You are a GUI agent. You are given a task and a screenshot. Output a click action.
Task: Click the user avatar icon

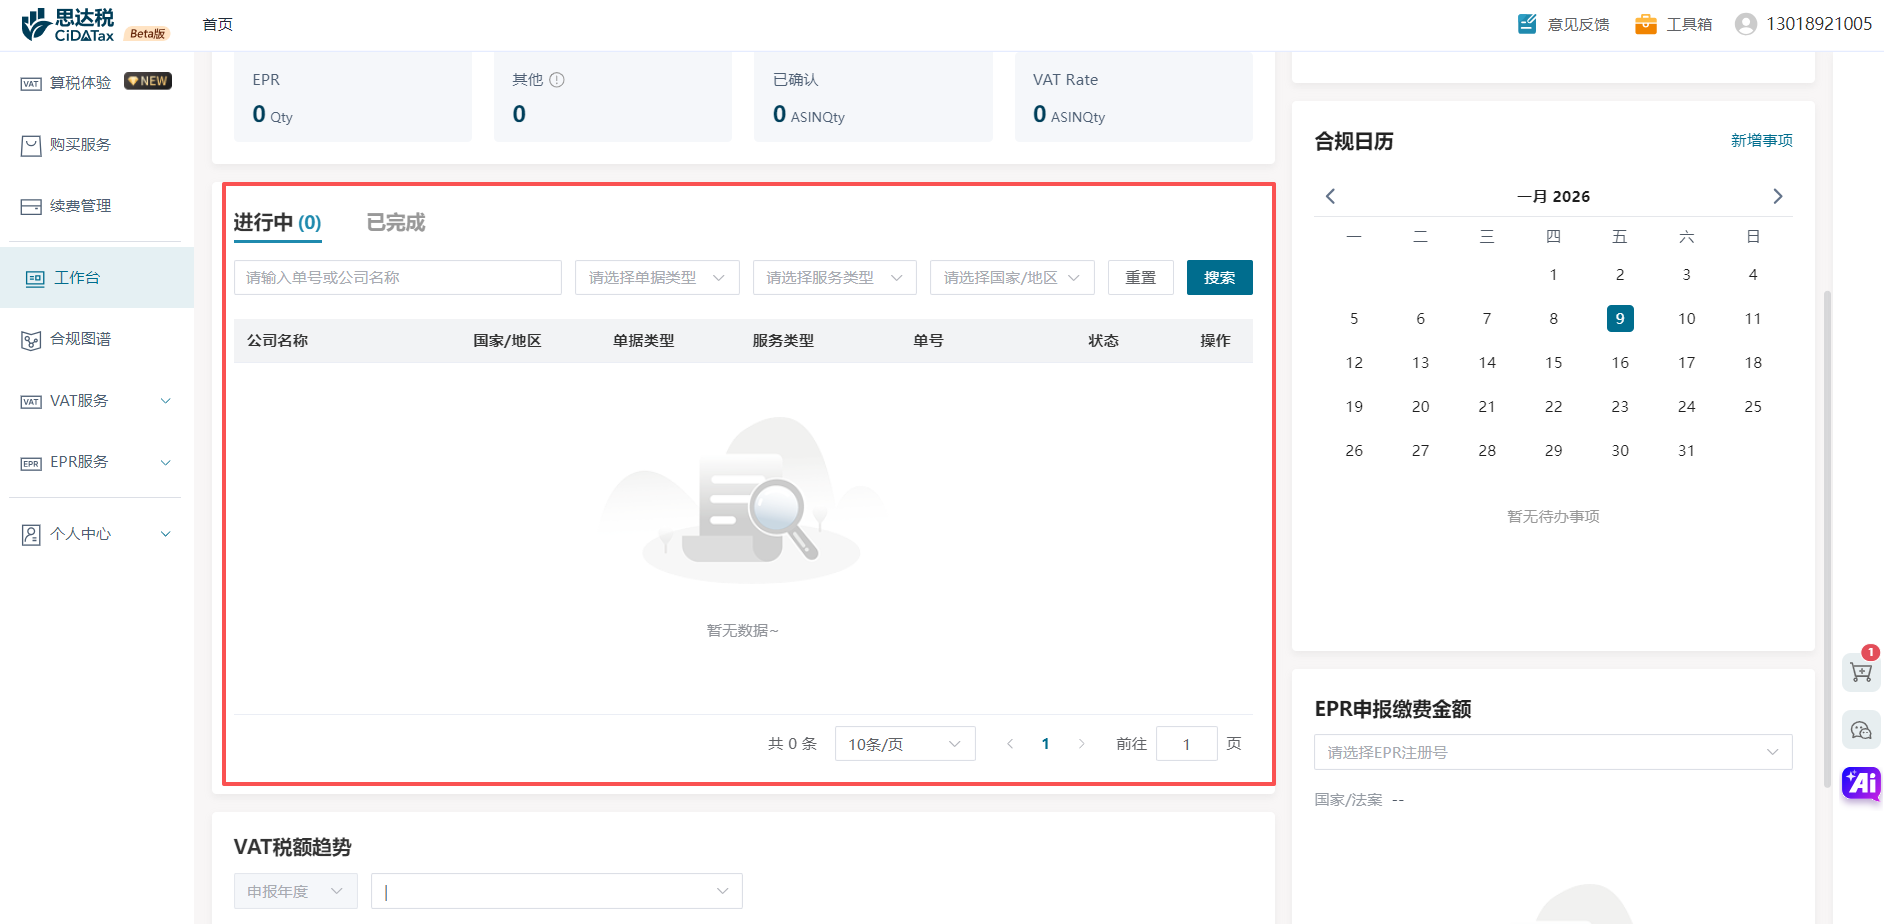coord(1746,24)
